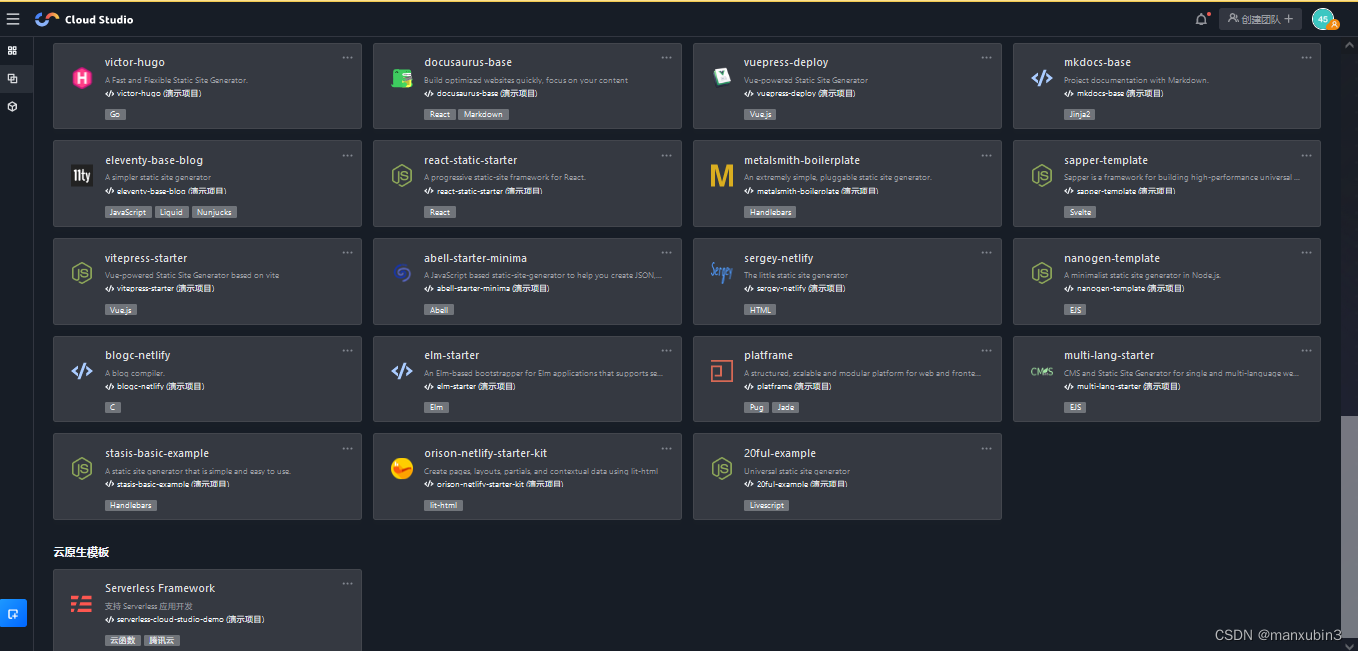
Task: Click the 20ful-example JS icon
Action: pos(722,469)
